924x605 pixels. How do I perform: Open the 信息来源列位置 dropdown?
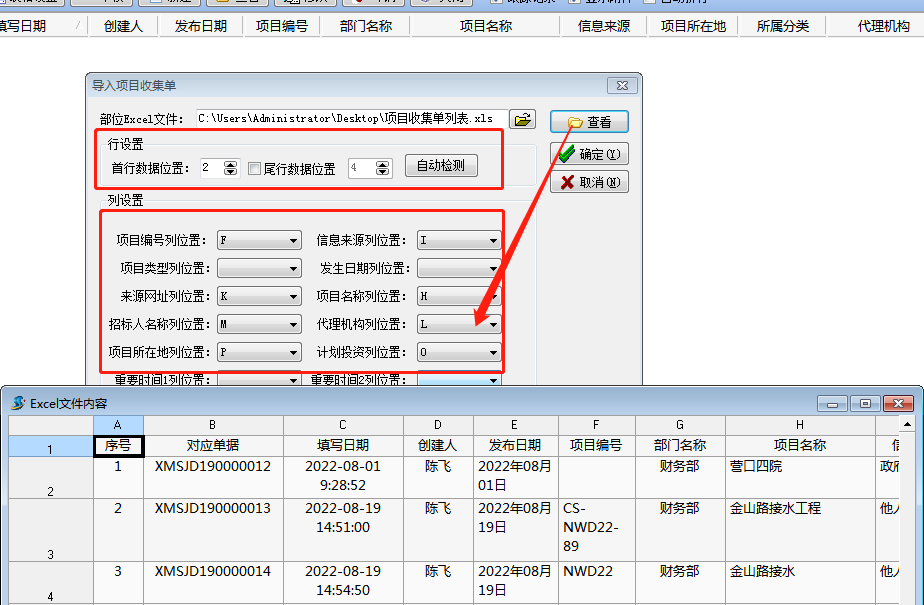tap(493, 241)
